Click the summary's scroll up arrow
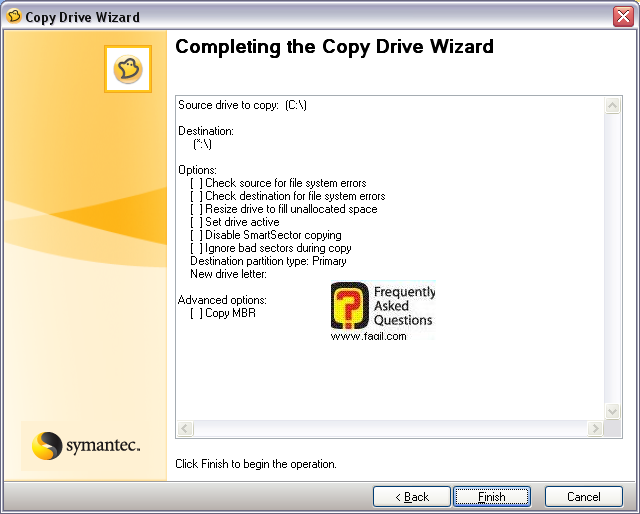The width and height of the screenshot is (640, 514). click(x=614, y=105)
